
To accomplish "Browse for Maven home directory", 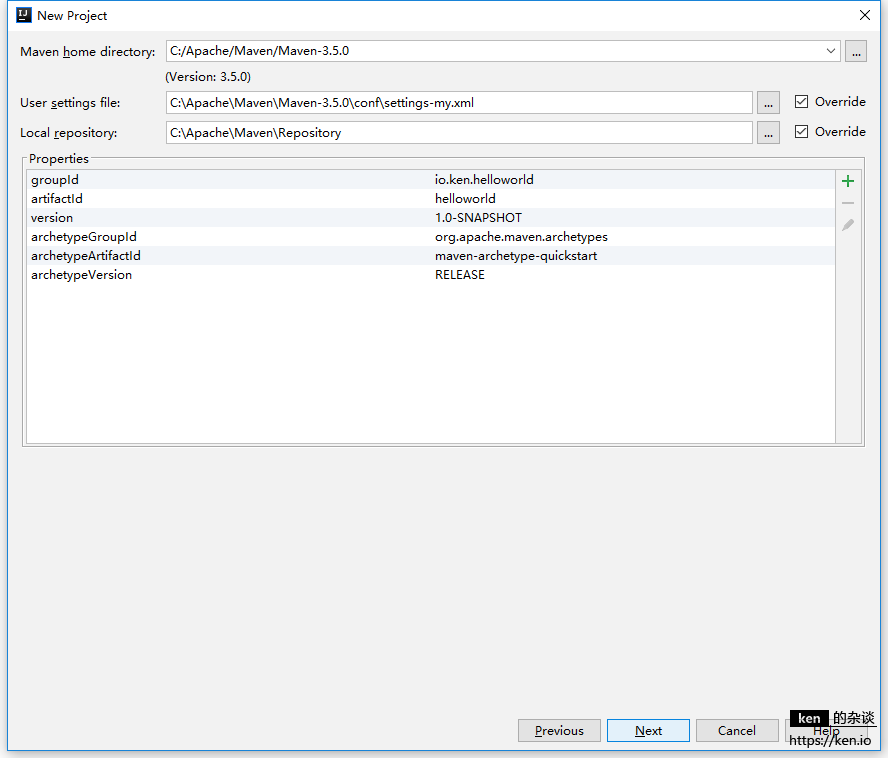I will [856, 51].
